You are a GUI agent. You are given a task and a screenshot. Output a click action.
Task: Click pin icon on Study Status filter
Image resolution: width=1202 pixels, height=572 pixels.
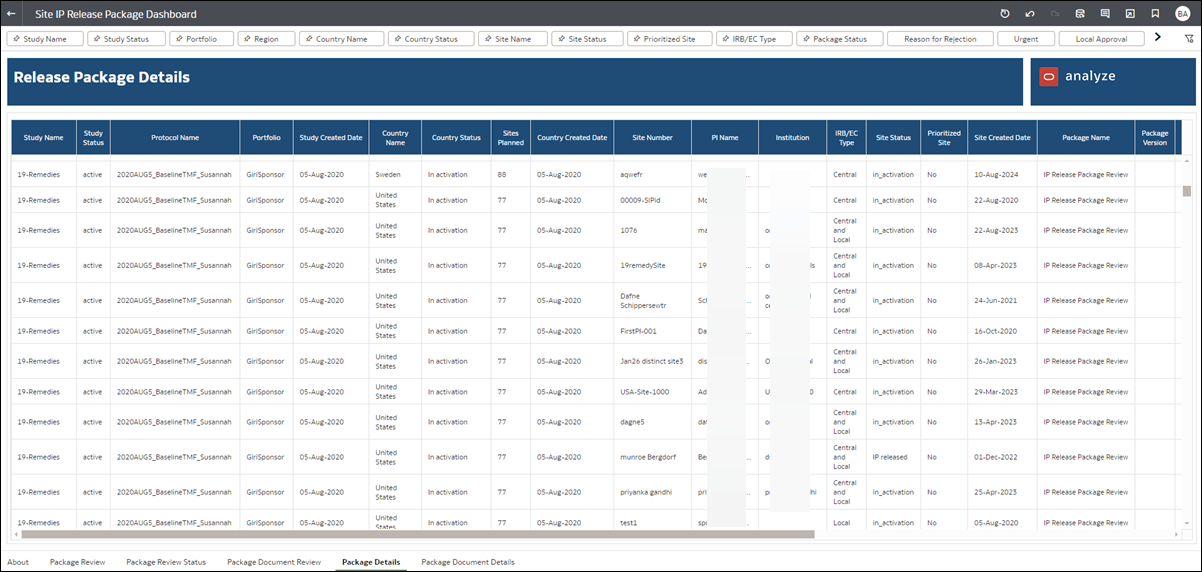point(97,39)
